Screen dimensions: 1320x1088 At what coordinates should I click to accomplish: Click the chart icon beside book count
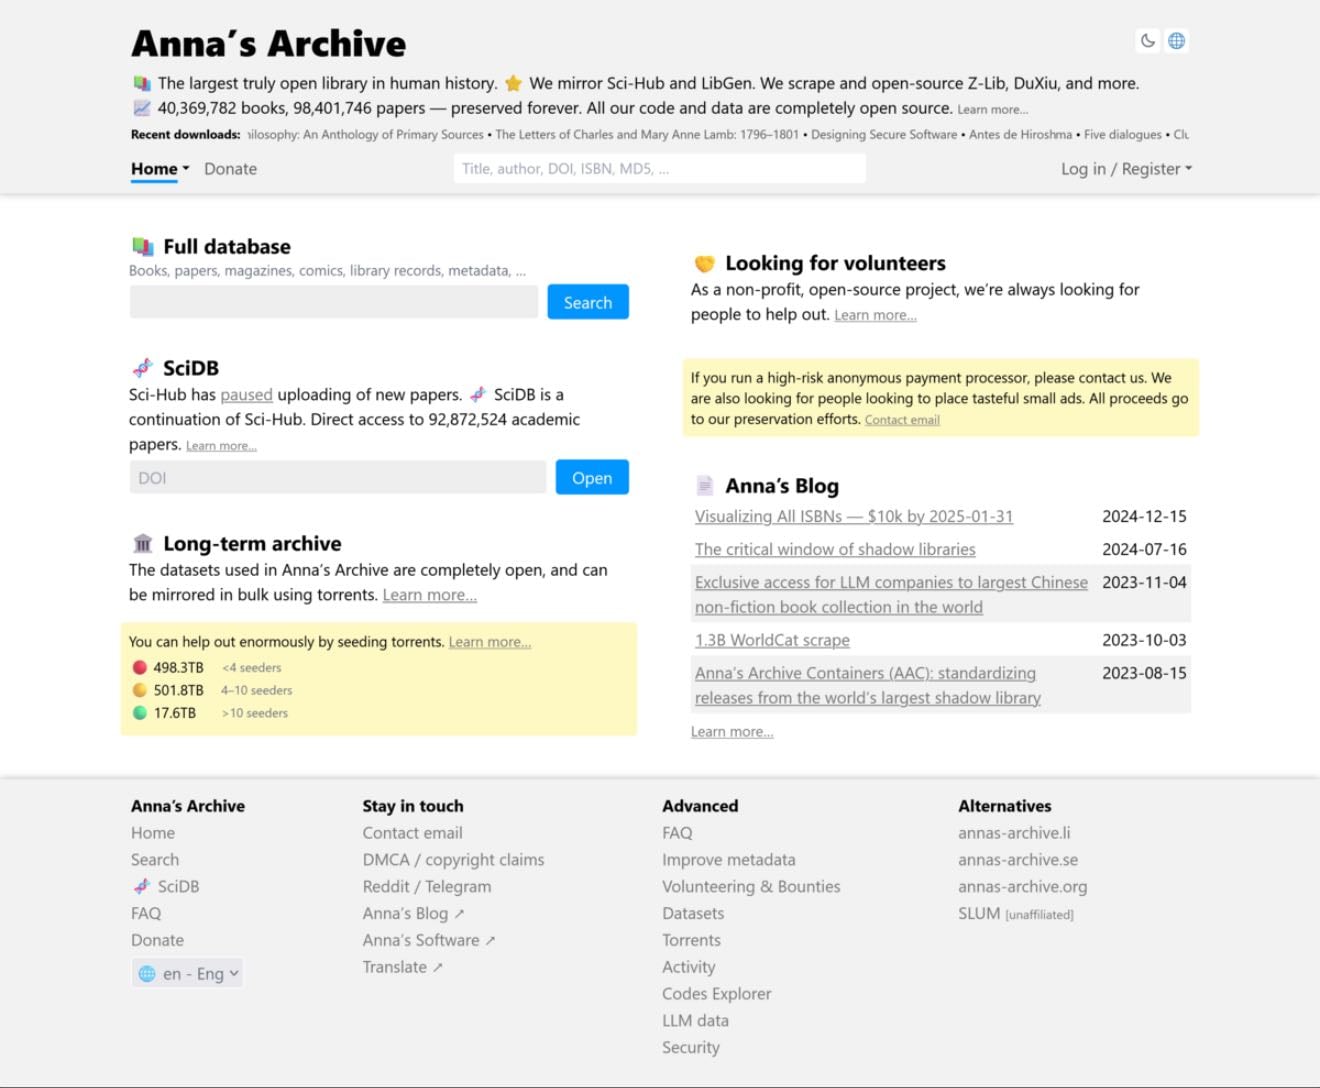[x=142, y=108]
